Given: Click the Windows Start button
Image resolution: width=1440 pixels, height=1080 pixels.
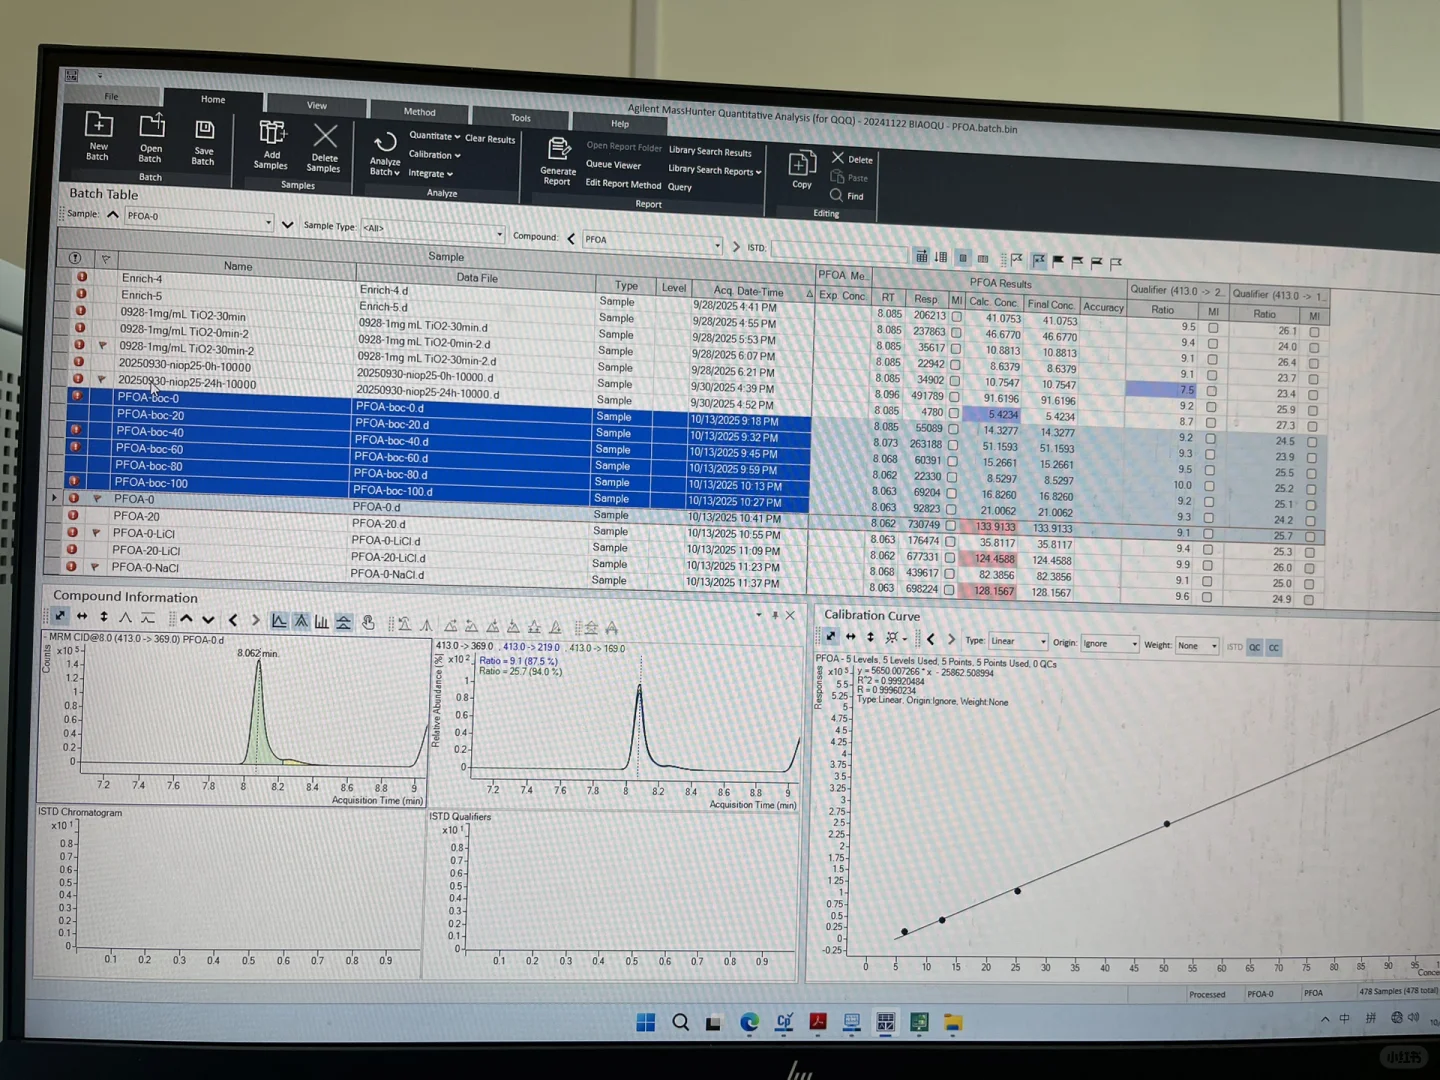Looking at the screenshot, I should pos(646,1021).
